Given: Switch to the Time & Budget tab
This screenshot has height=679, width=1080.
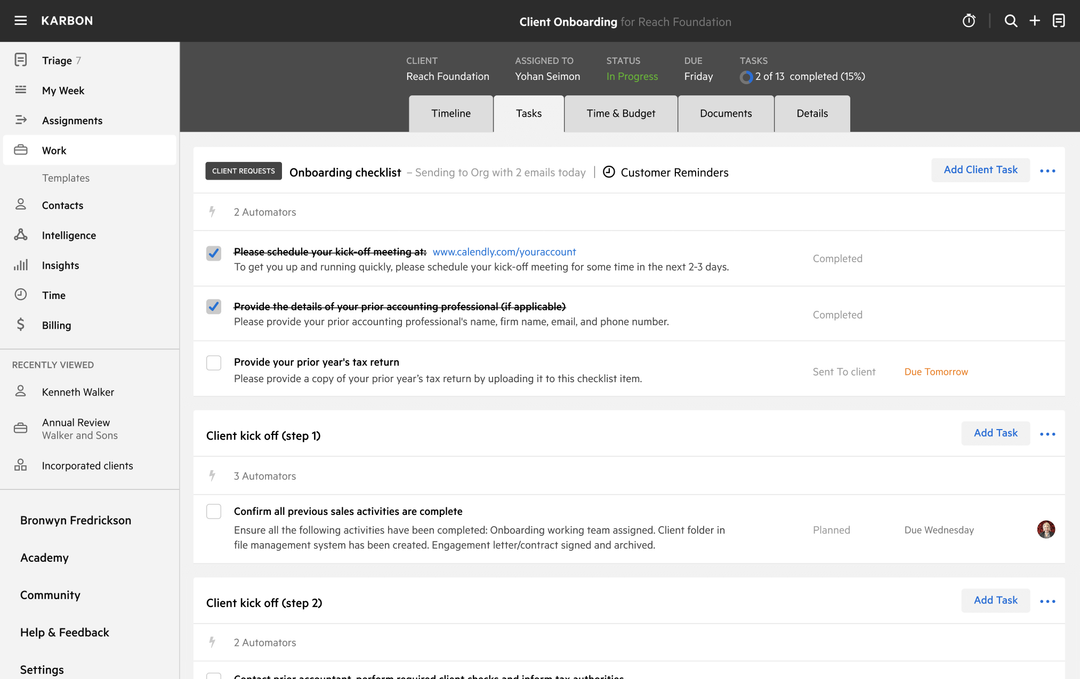Looking at the screenshot, I should 620,113.
